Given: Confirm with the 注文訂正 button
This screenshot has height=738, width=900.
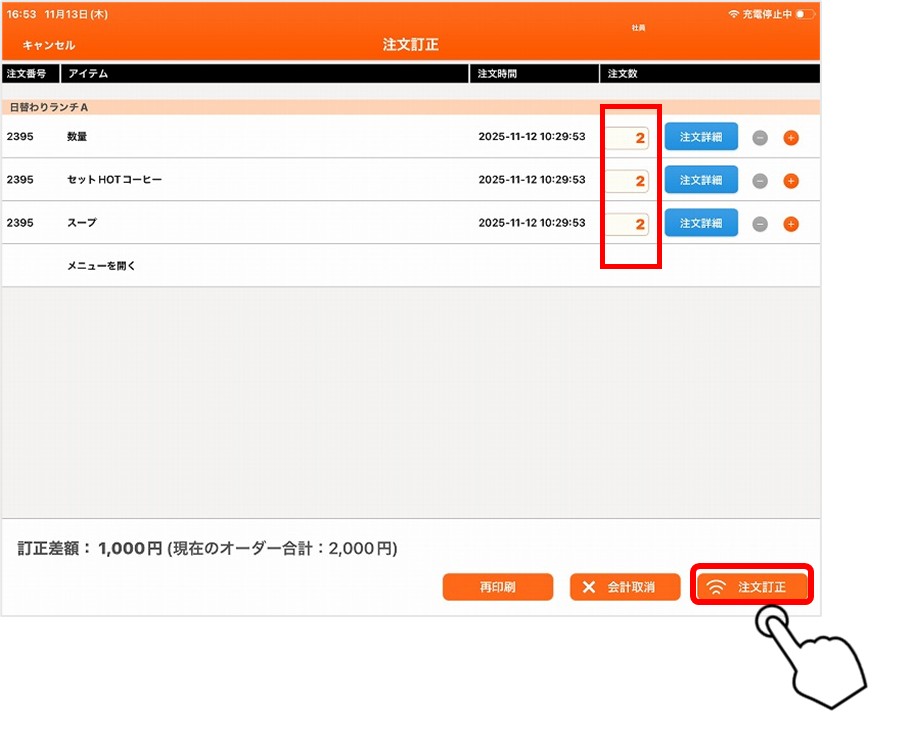Looking at the screenshot, I should [x=752, y=587].
